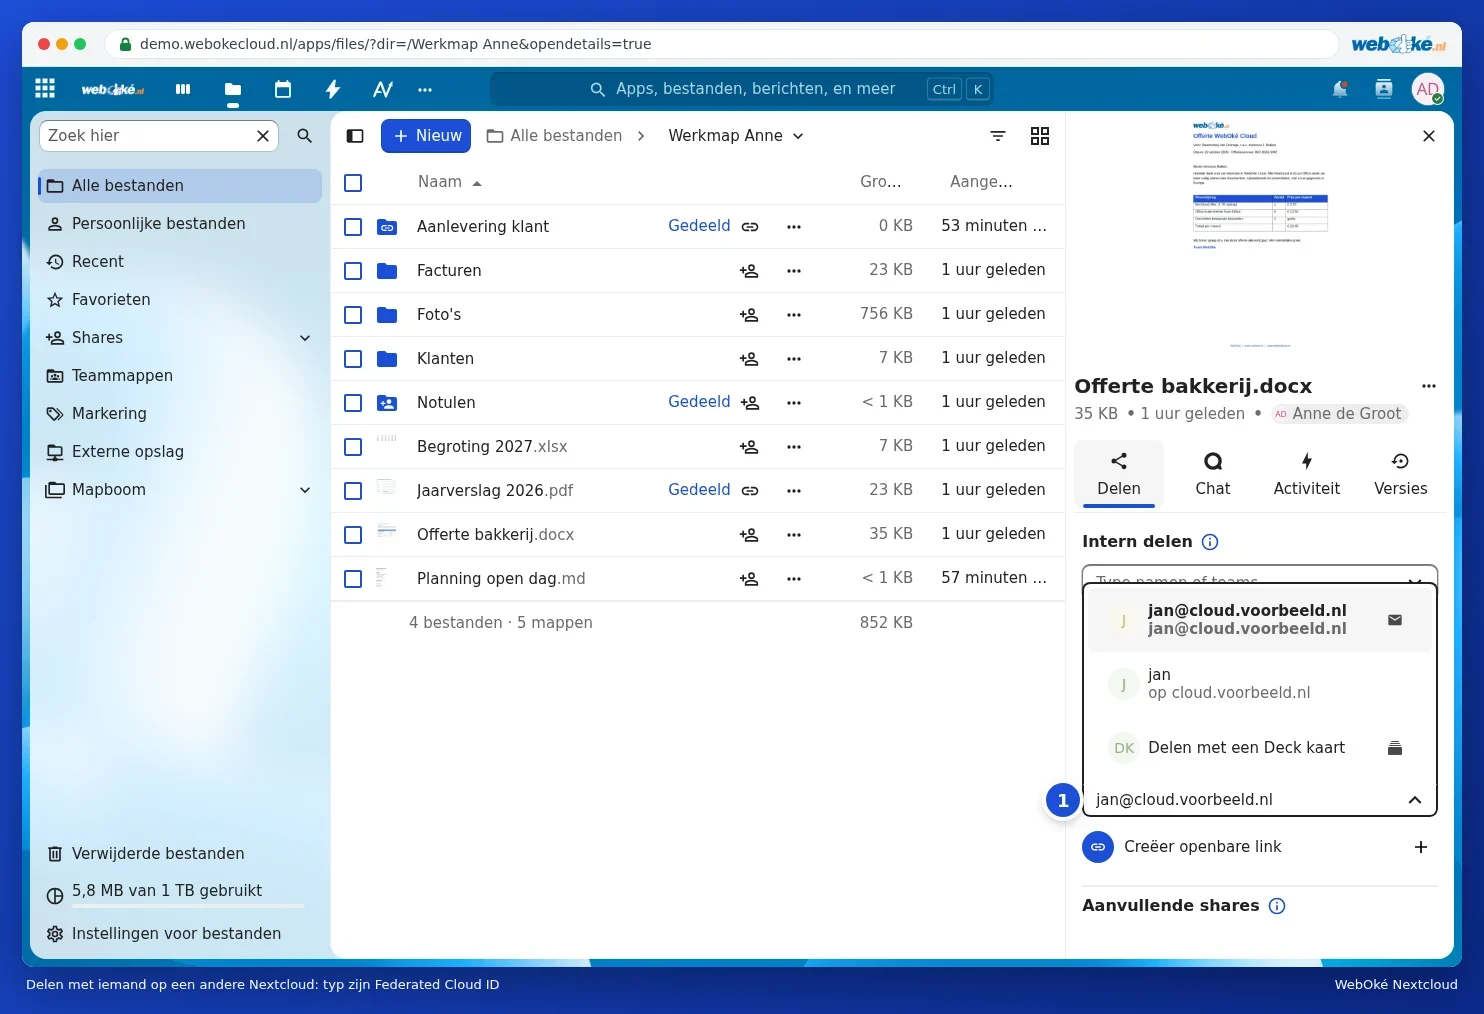
Task: Open Externe opslag view
Action: (180, 452)
